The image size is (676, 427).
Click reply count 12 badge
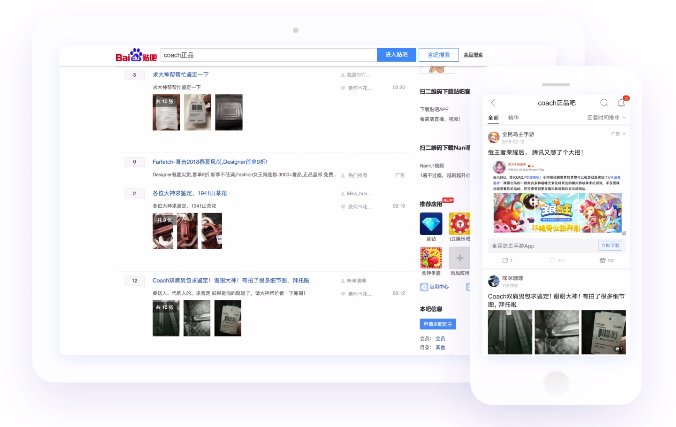click(135, 281)
